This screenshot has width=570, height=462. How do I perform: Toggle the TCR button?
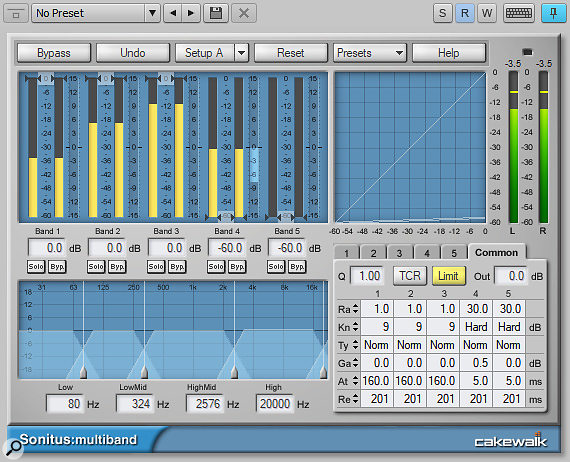[x=410, y=276]
